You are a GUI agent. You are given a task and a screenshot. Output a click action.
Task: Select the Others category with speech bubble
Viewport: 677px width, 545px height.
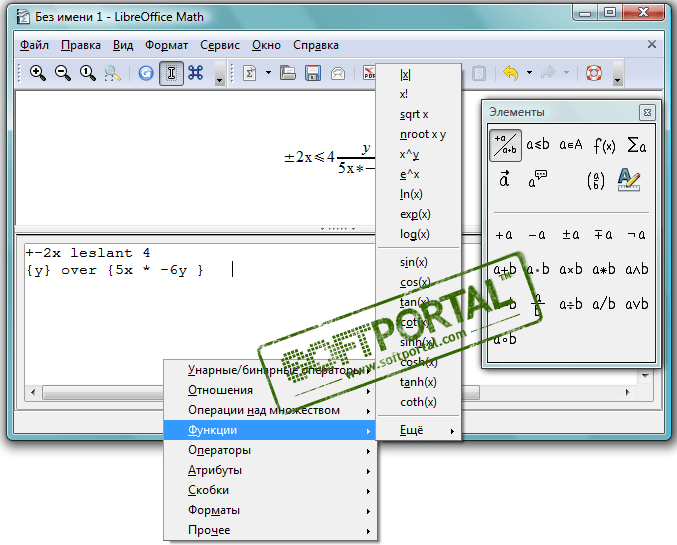tap(538, 179)
